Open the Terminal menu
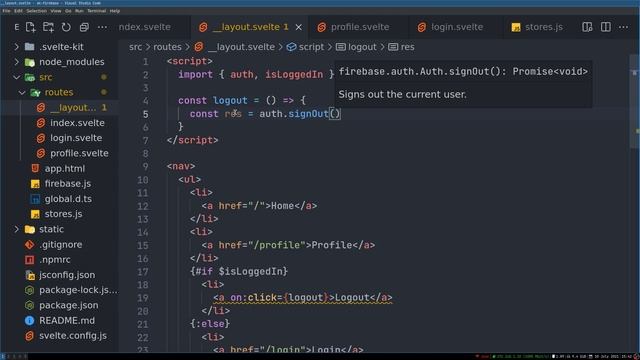Screen dimensions: 640x360 click(97, 11)
